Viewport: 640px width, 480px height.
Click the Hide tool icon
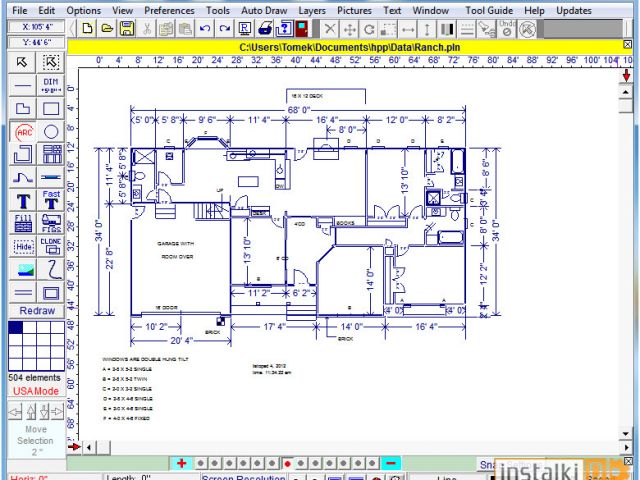click(23, 245)
